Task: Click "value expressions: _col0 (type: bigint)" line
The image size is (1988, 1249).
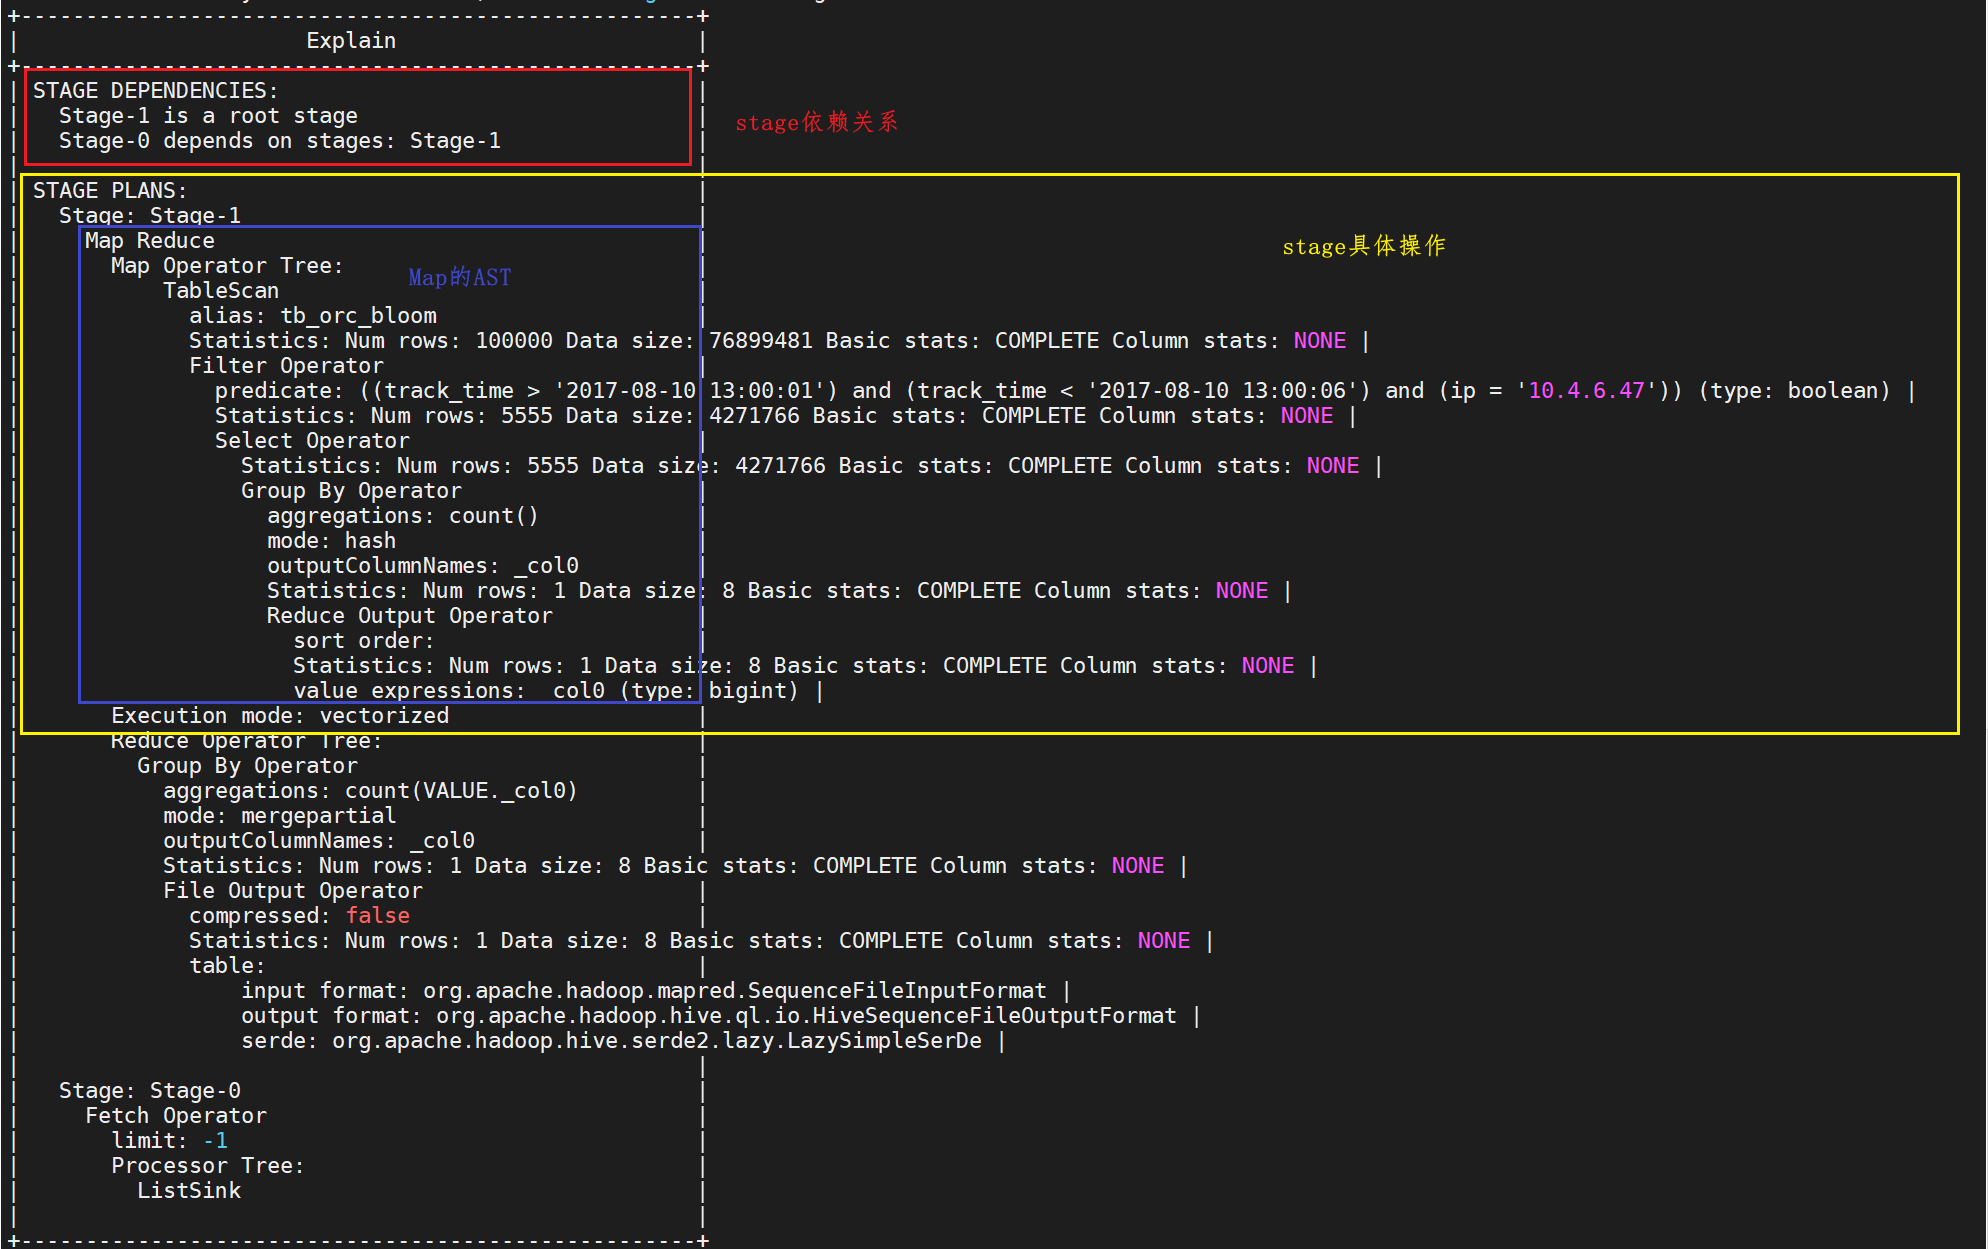Action: click(x=546, y=691)
